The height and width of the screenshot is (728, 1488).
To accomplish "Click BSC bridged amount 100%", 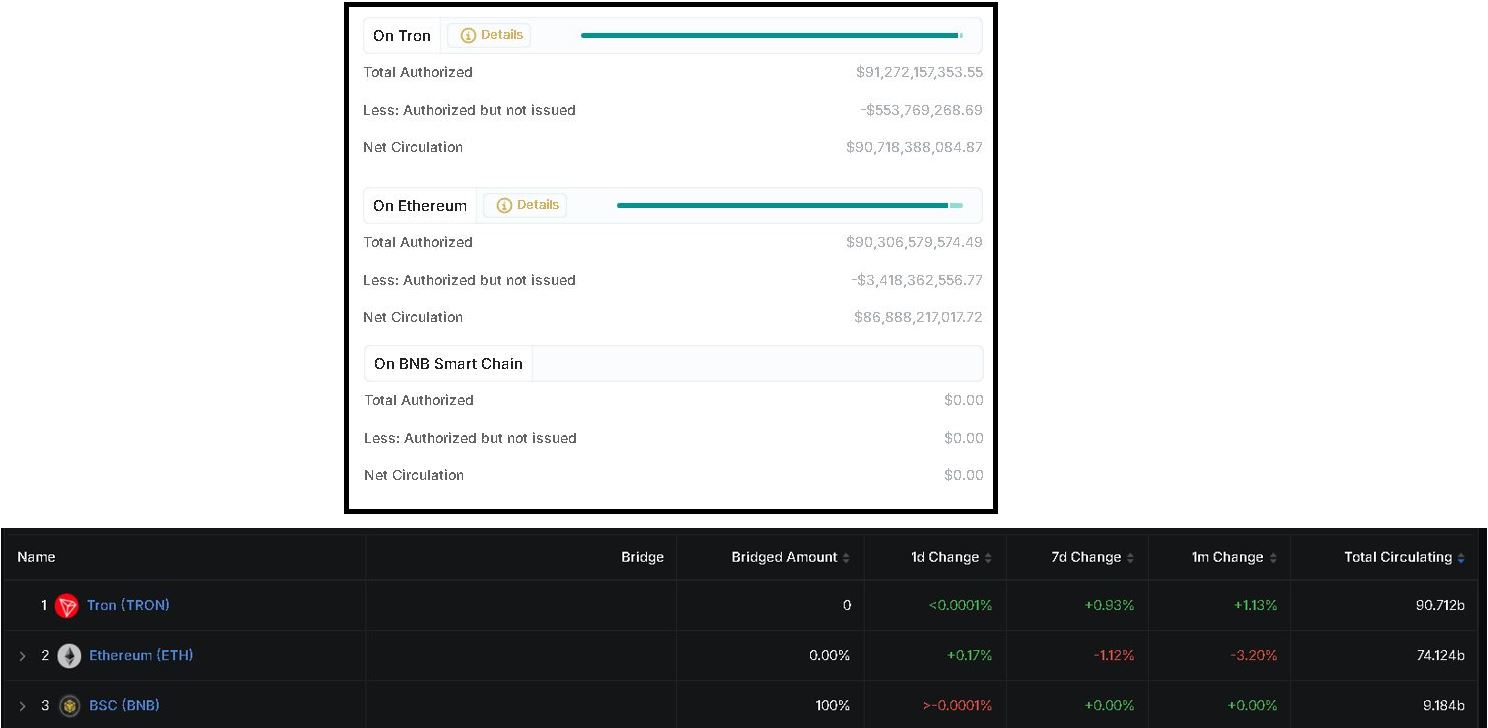I will click(x=832, y=705).
